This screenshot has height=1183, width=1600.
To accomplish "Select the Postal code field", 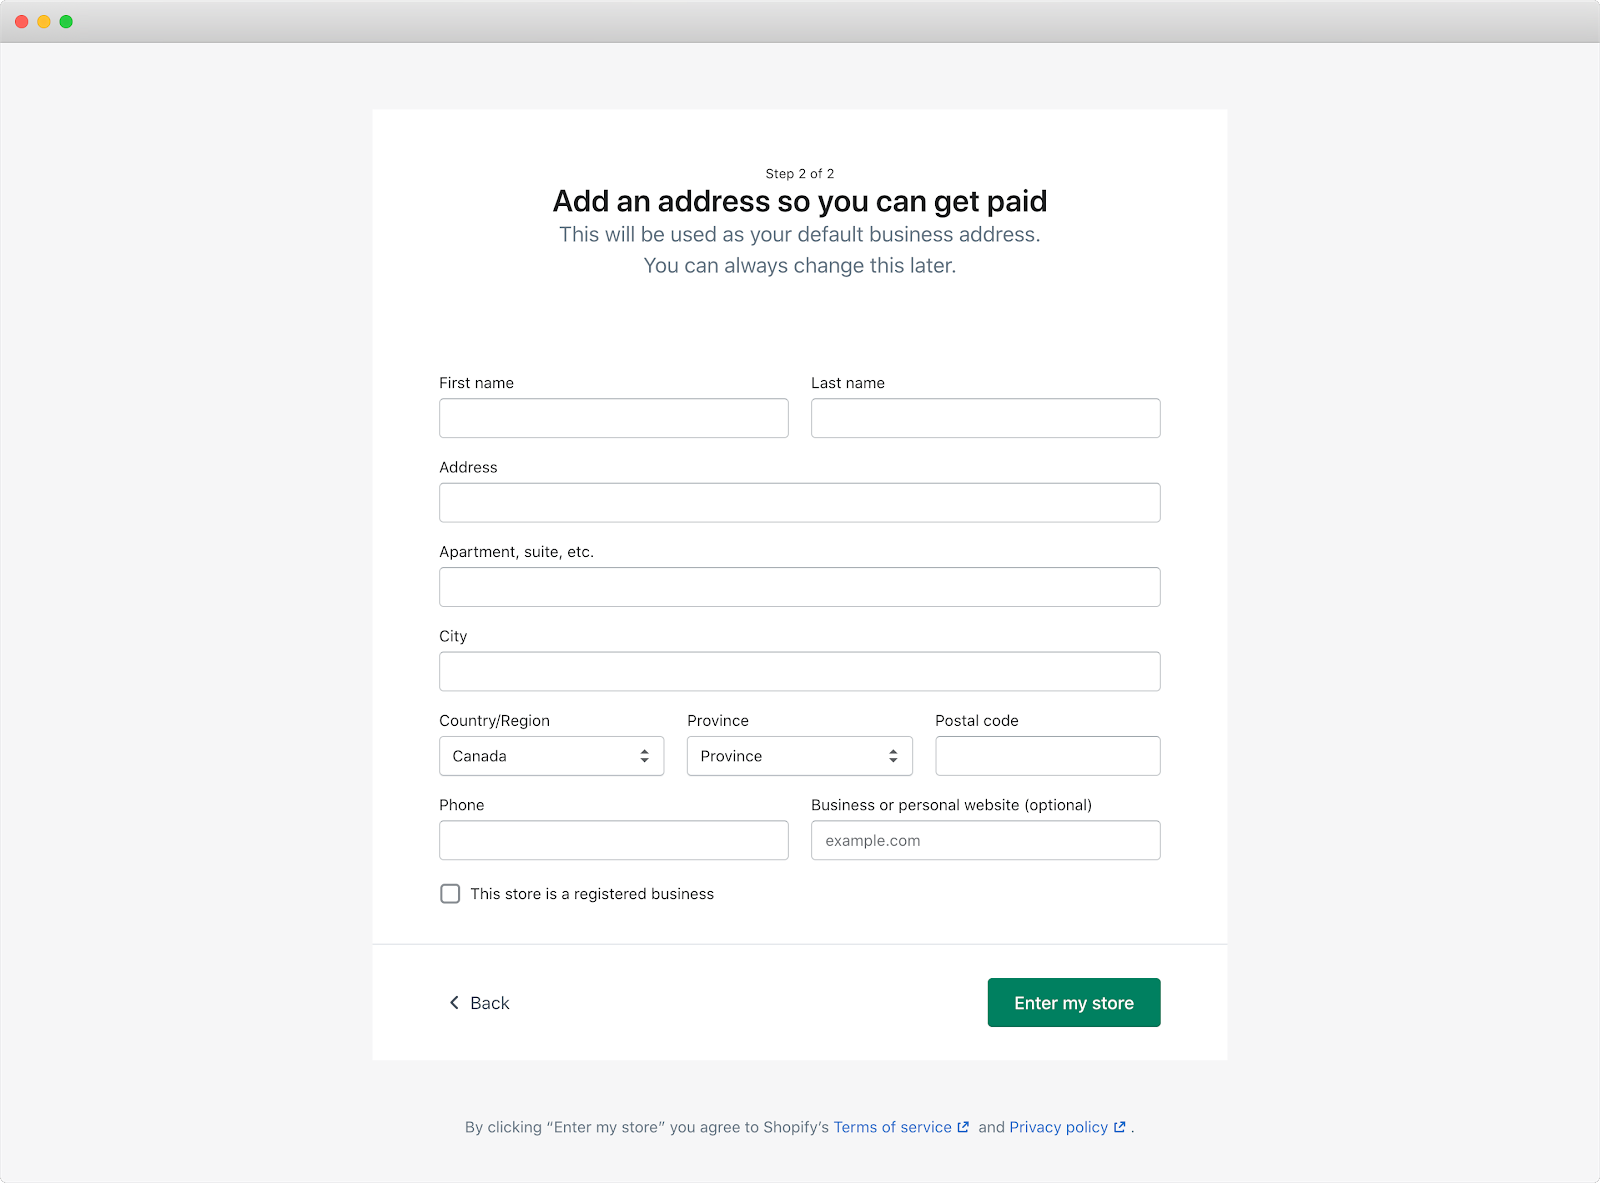I will (1047, 756).
